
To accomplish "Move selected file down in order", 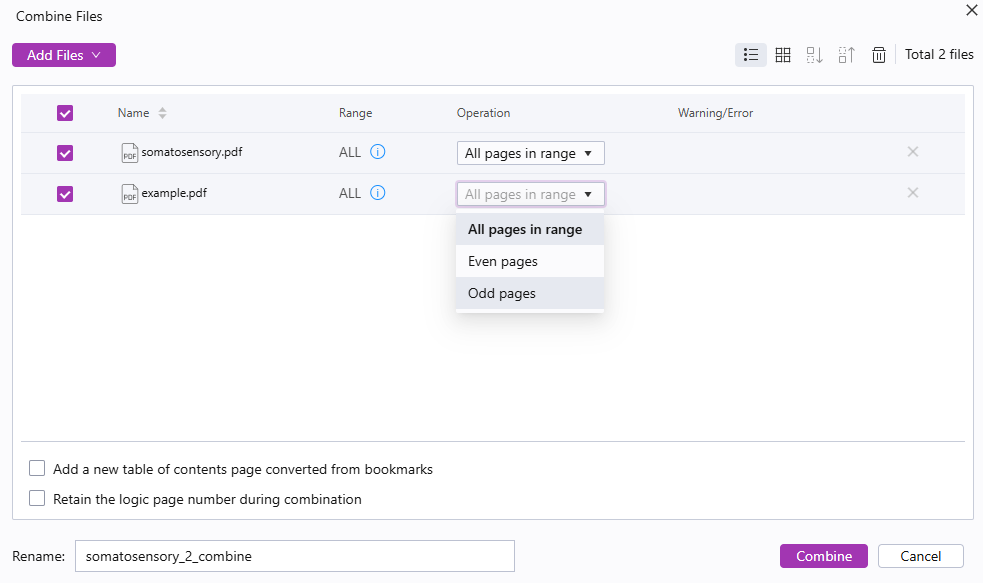I will tap(814, 55).
